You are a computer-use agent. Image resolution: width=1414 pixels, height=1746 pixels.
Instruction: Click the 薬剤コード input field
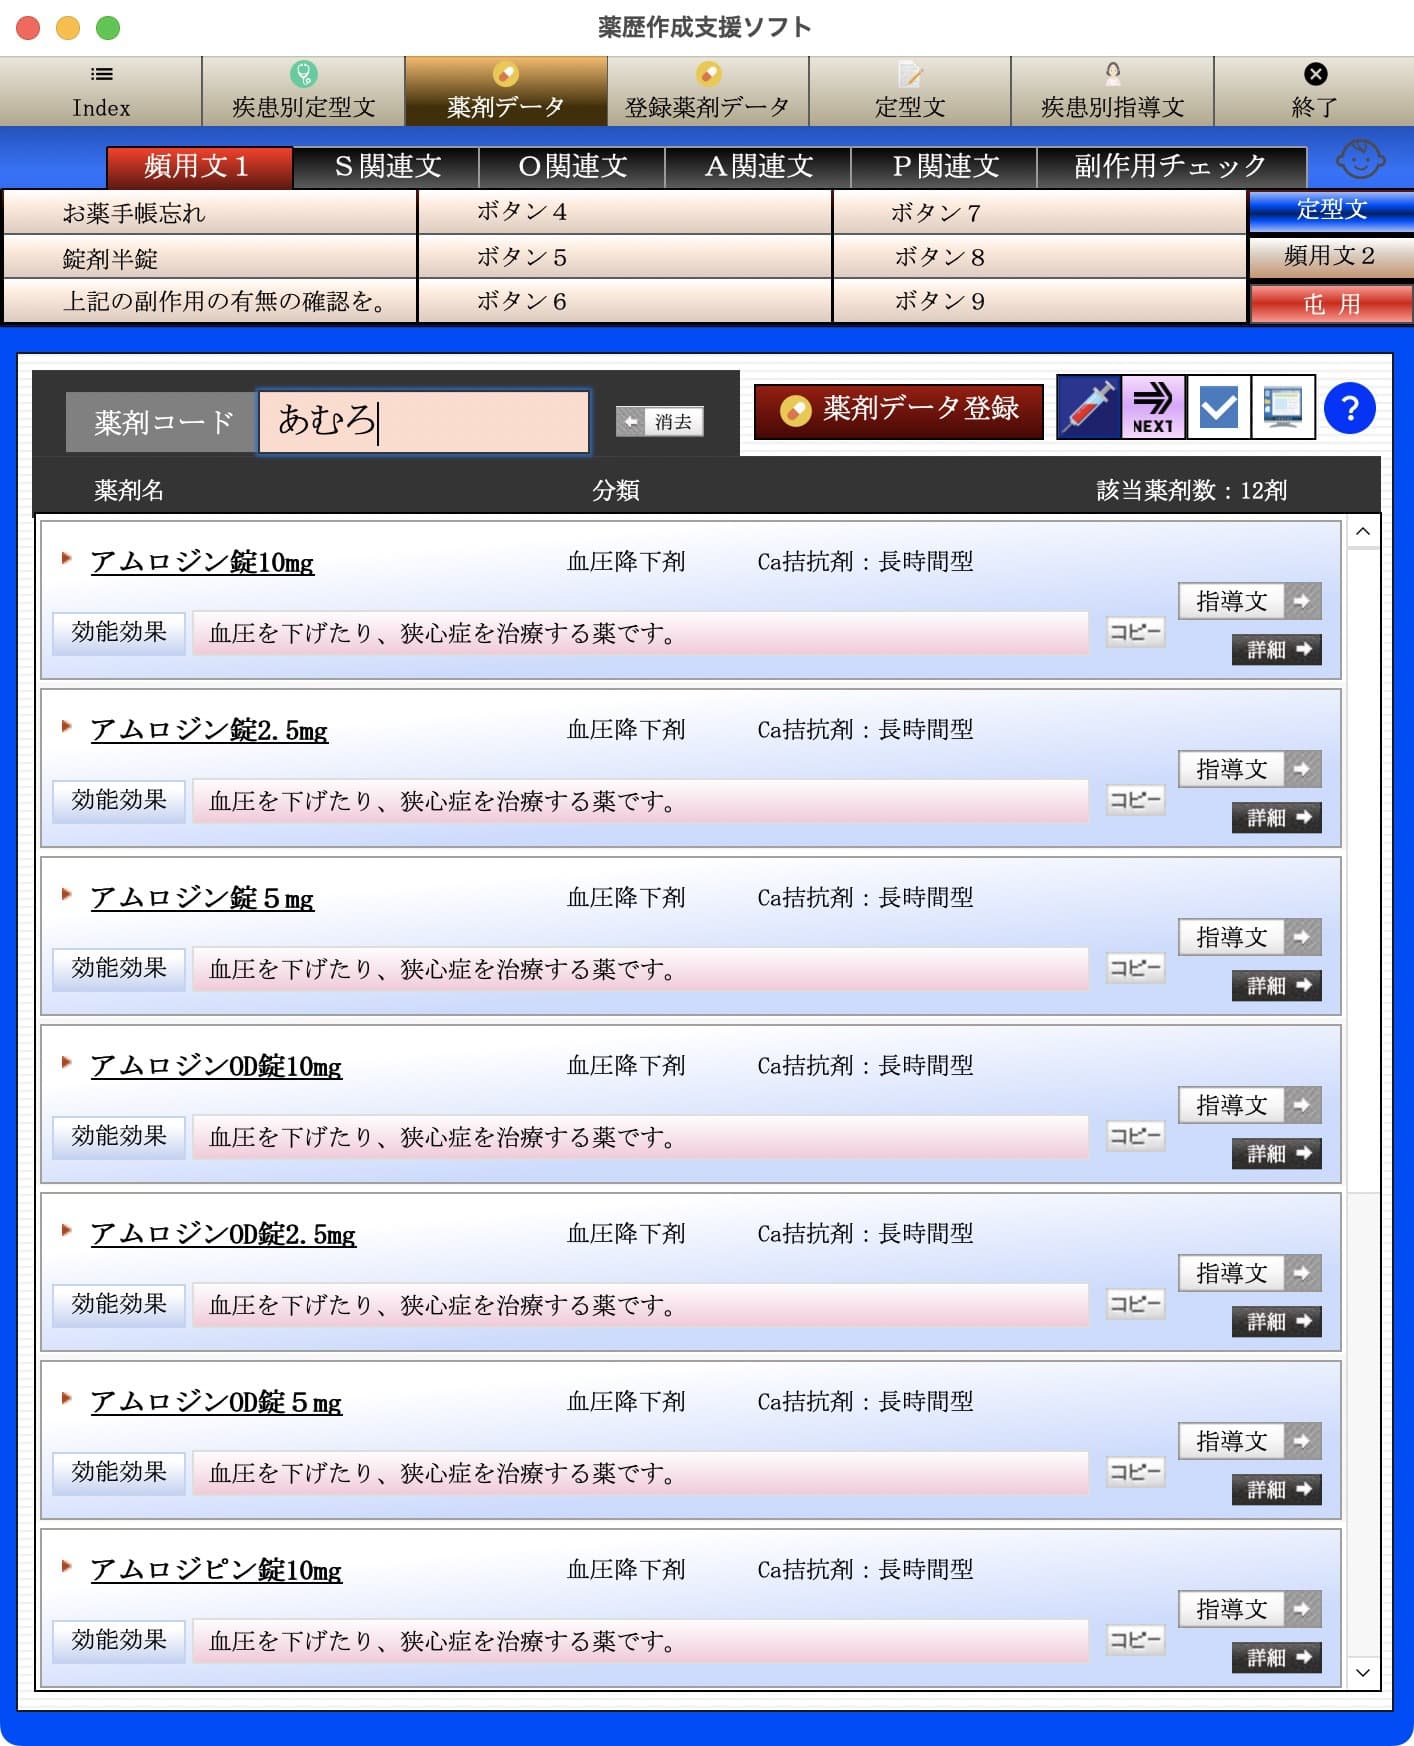tap(424, 422)
